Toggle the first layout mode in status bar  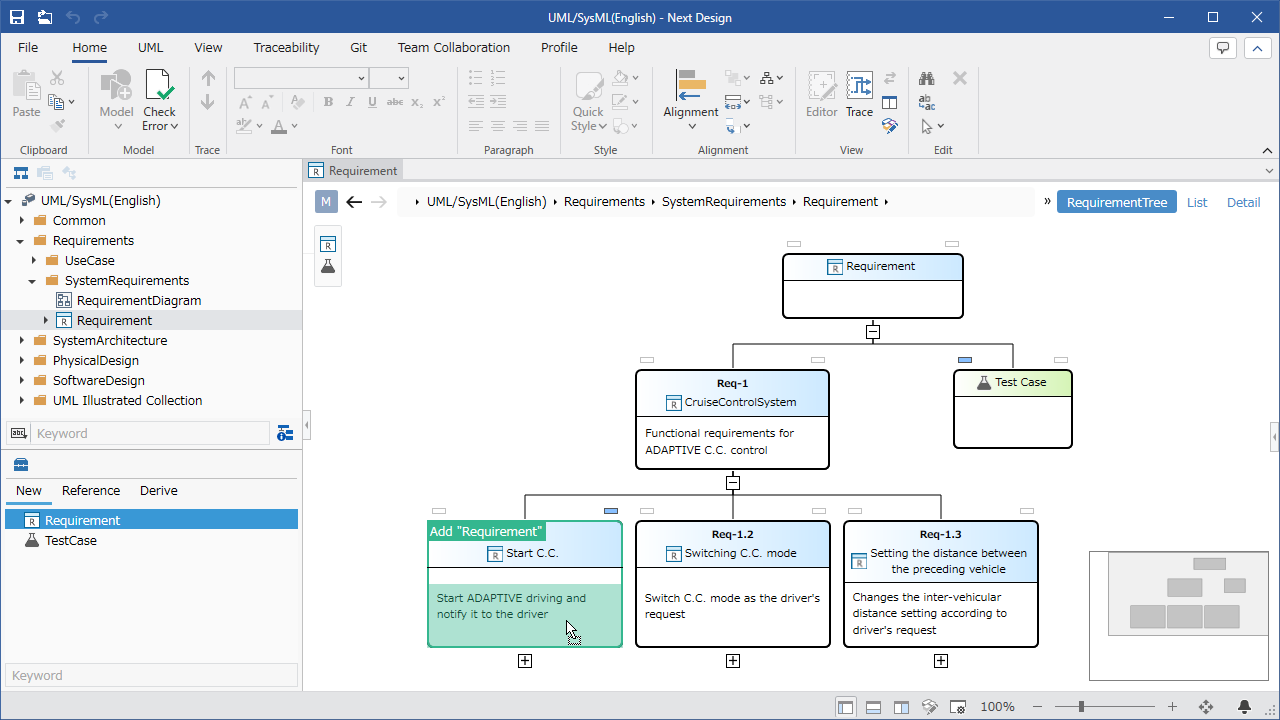(846, 707)
